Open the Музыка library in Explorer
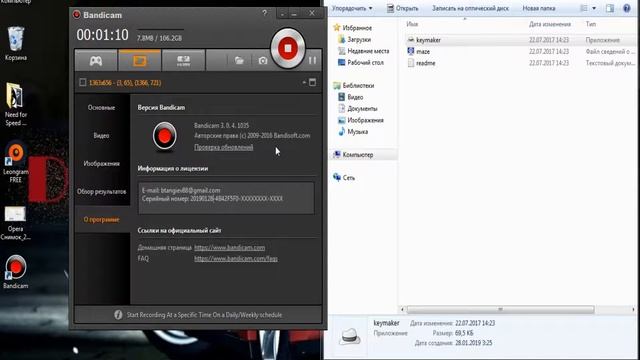Viewport: 640px width, 360px height. 353,131
